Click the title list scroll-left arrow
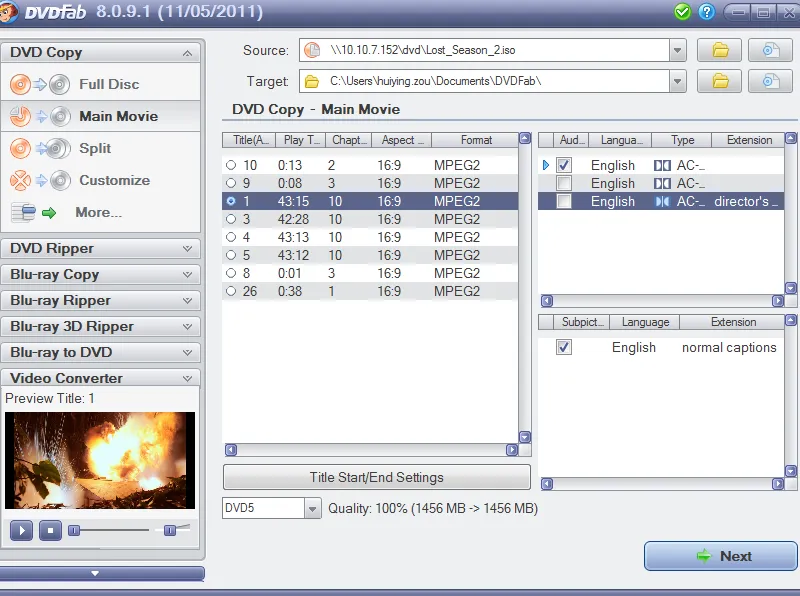The image size is (800, 596). (231, 450)
